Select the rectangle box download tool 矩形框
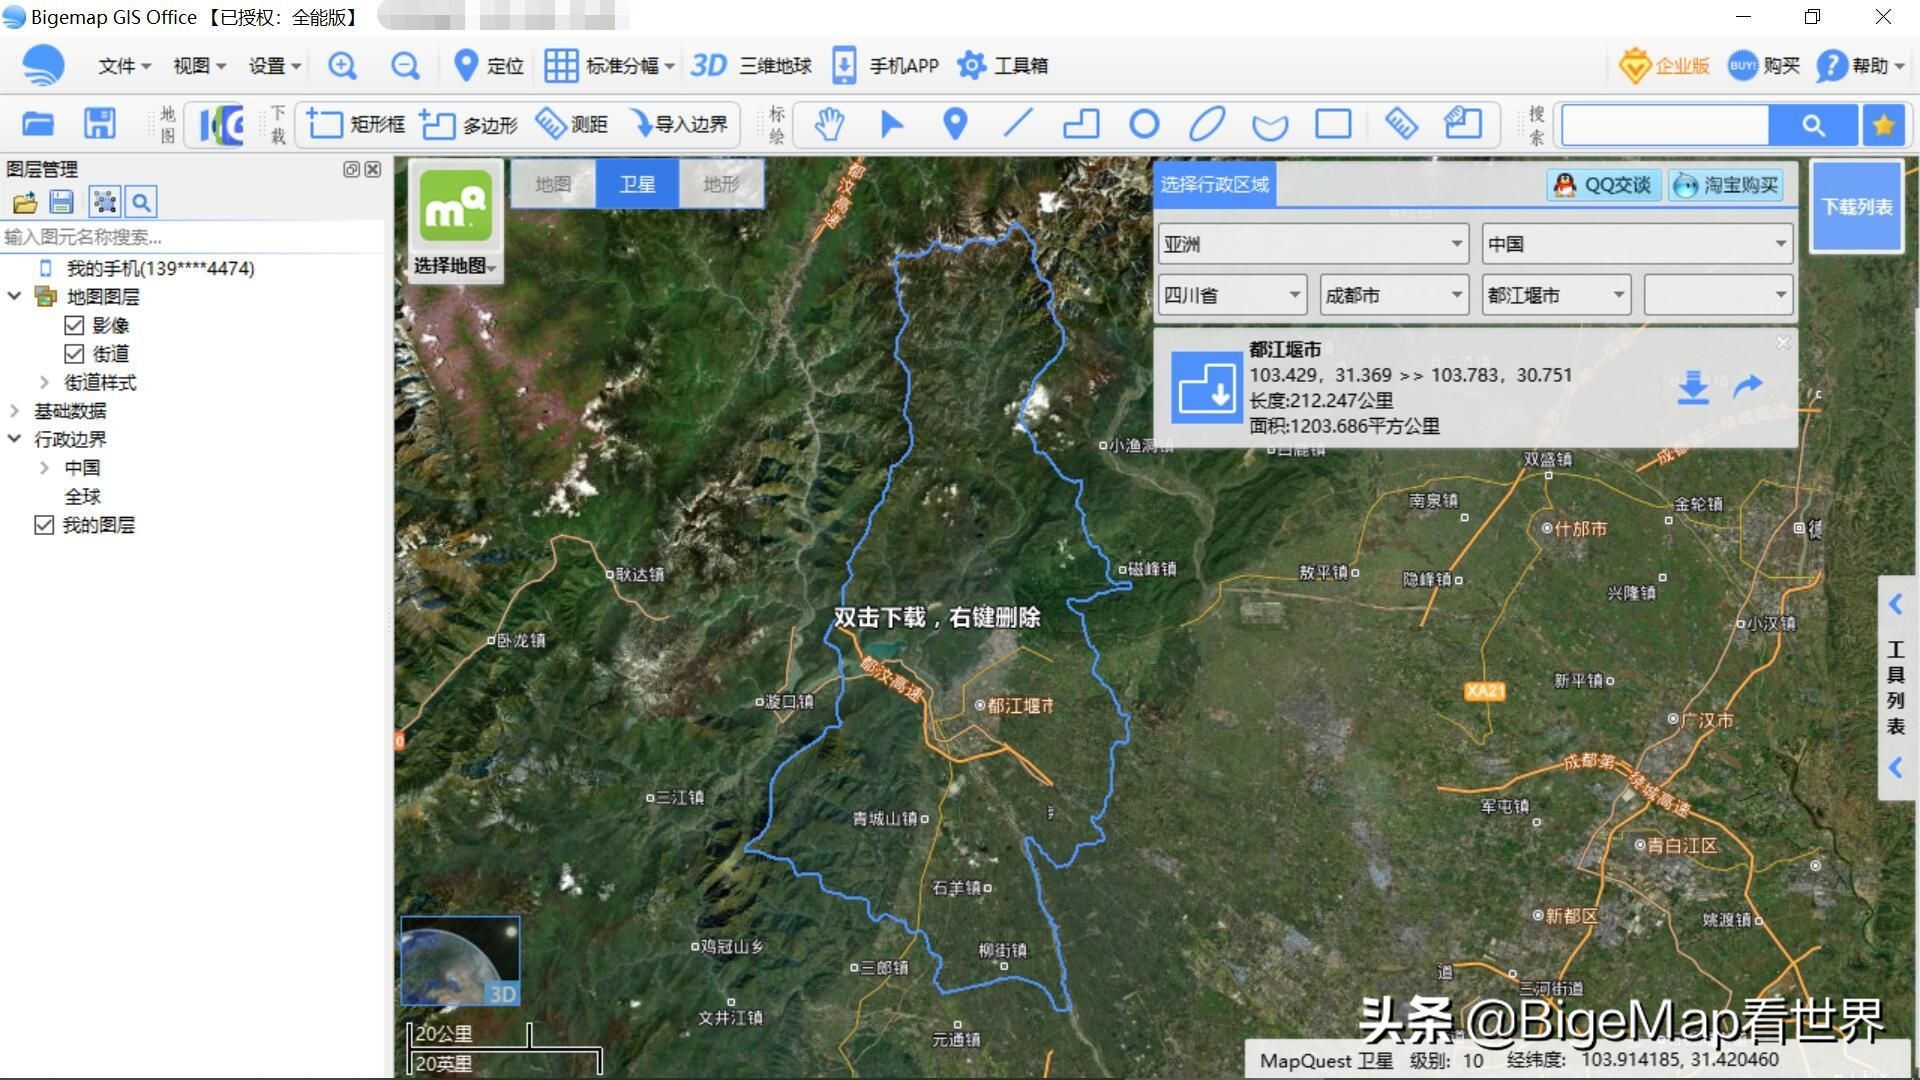Viewport: 1920px width, 1080px height. 355,124
